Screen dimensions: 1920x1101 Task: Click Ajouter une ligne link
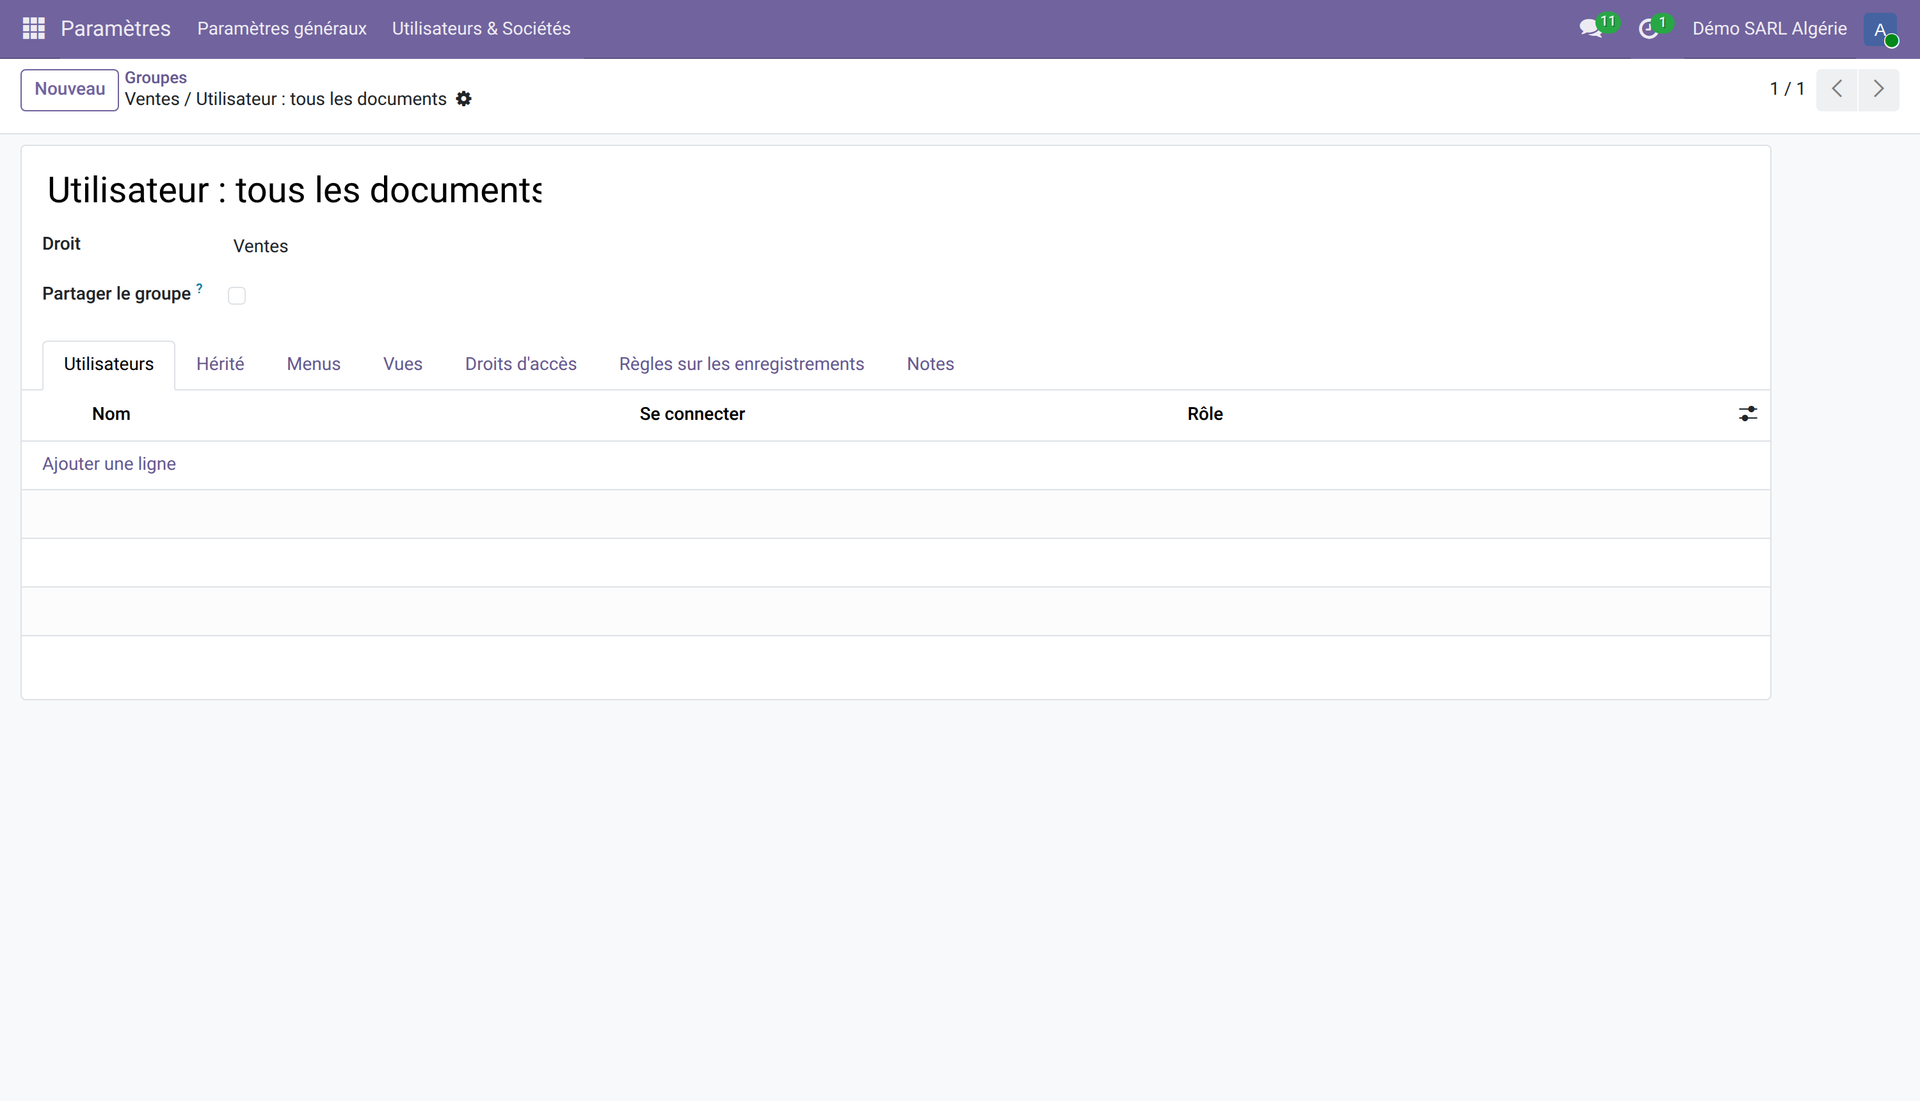pyautogui.click(x=109, y=464)
